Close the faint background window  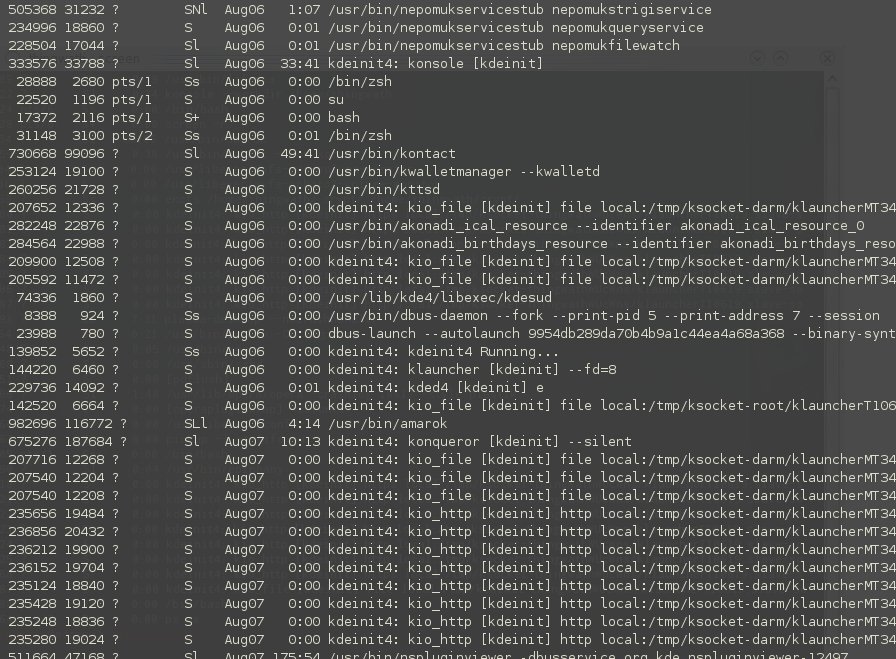pos(827,58)
